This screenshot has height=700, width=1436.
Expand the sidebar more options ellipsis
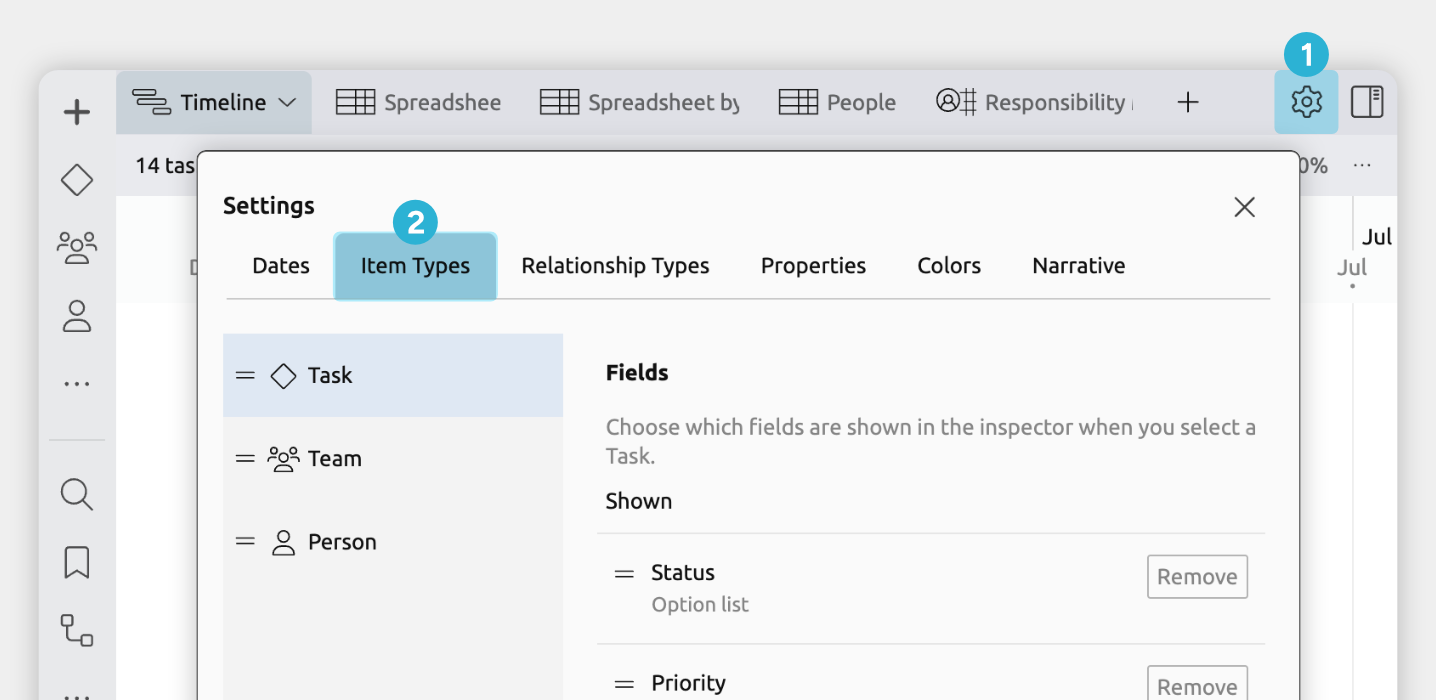77,384
